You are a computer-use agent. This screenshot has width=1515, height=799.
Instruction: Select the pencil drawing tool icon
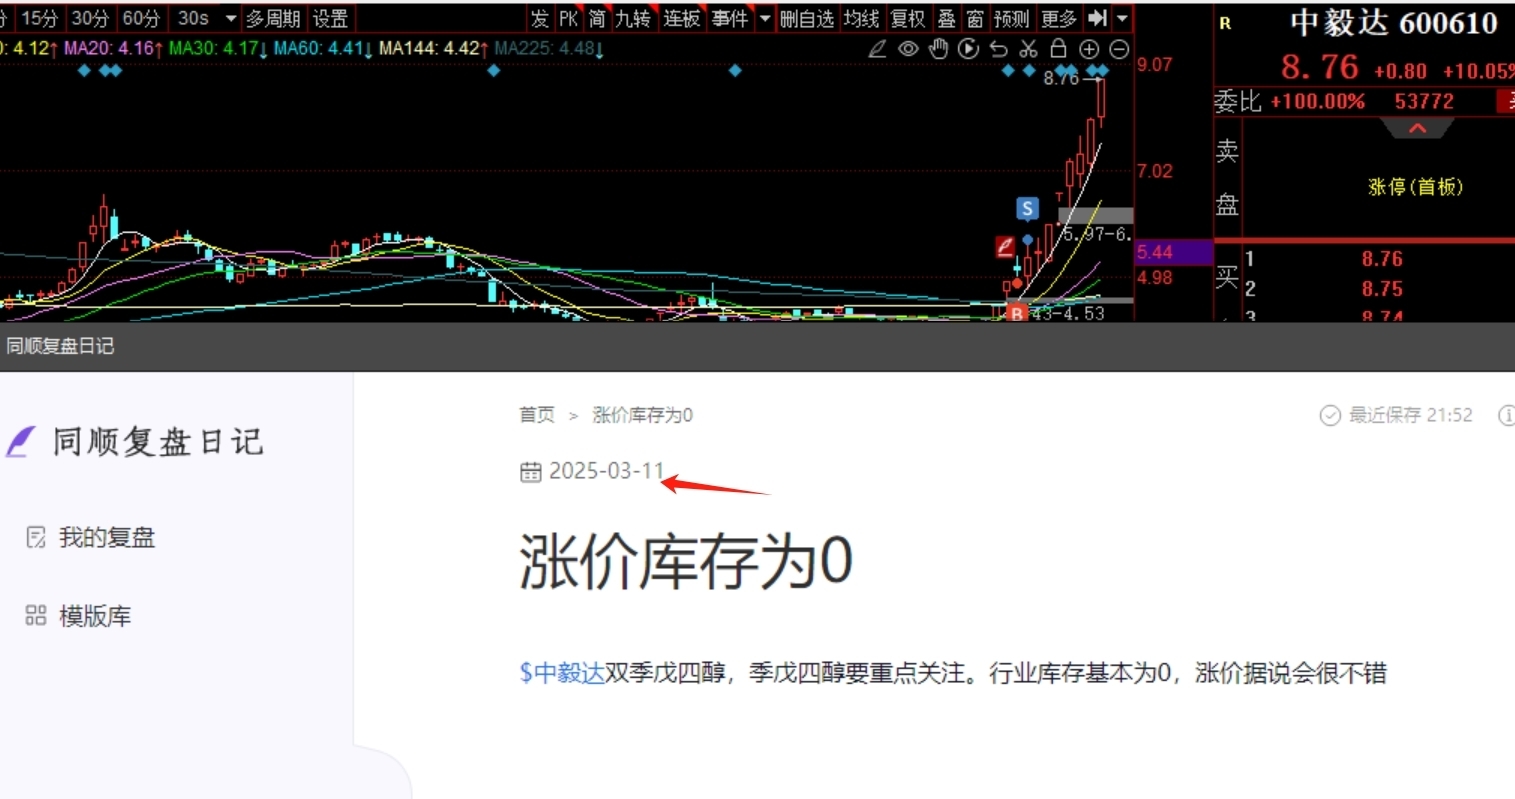click(877, 49)
